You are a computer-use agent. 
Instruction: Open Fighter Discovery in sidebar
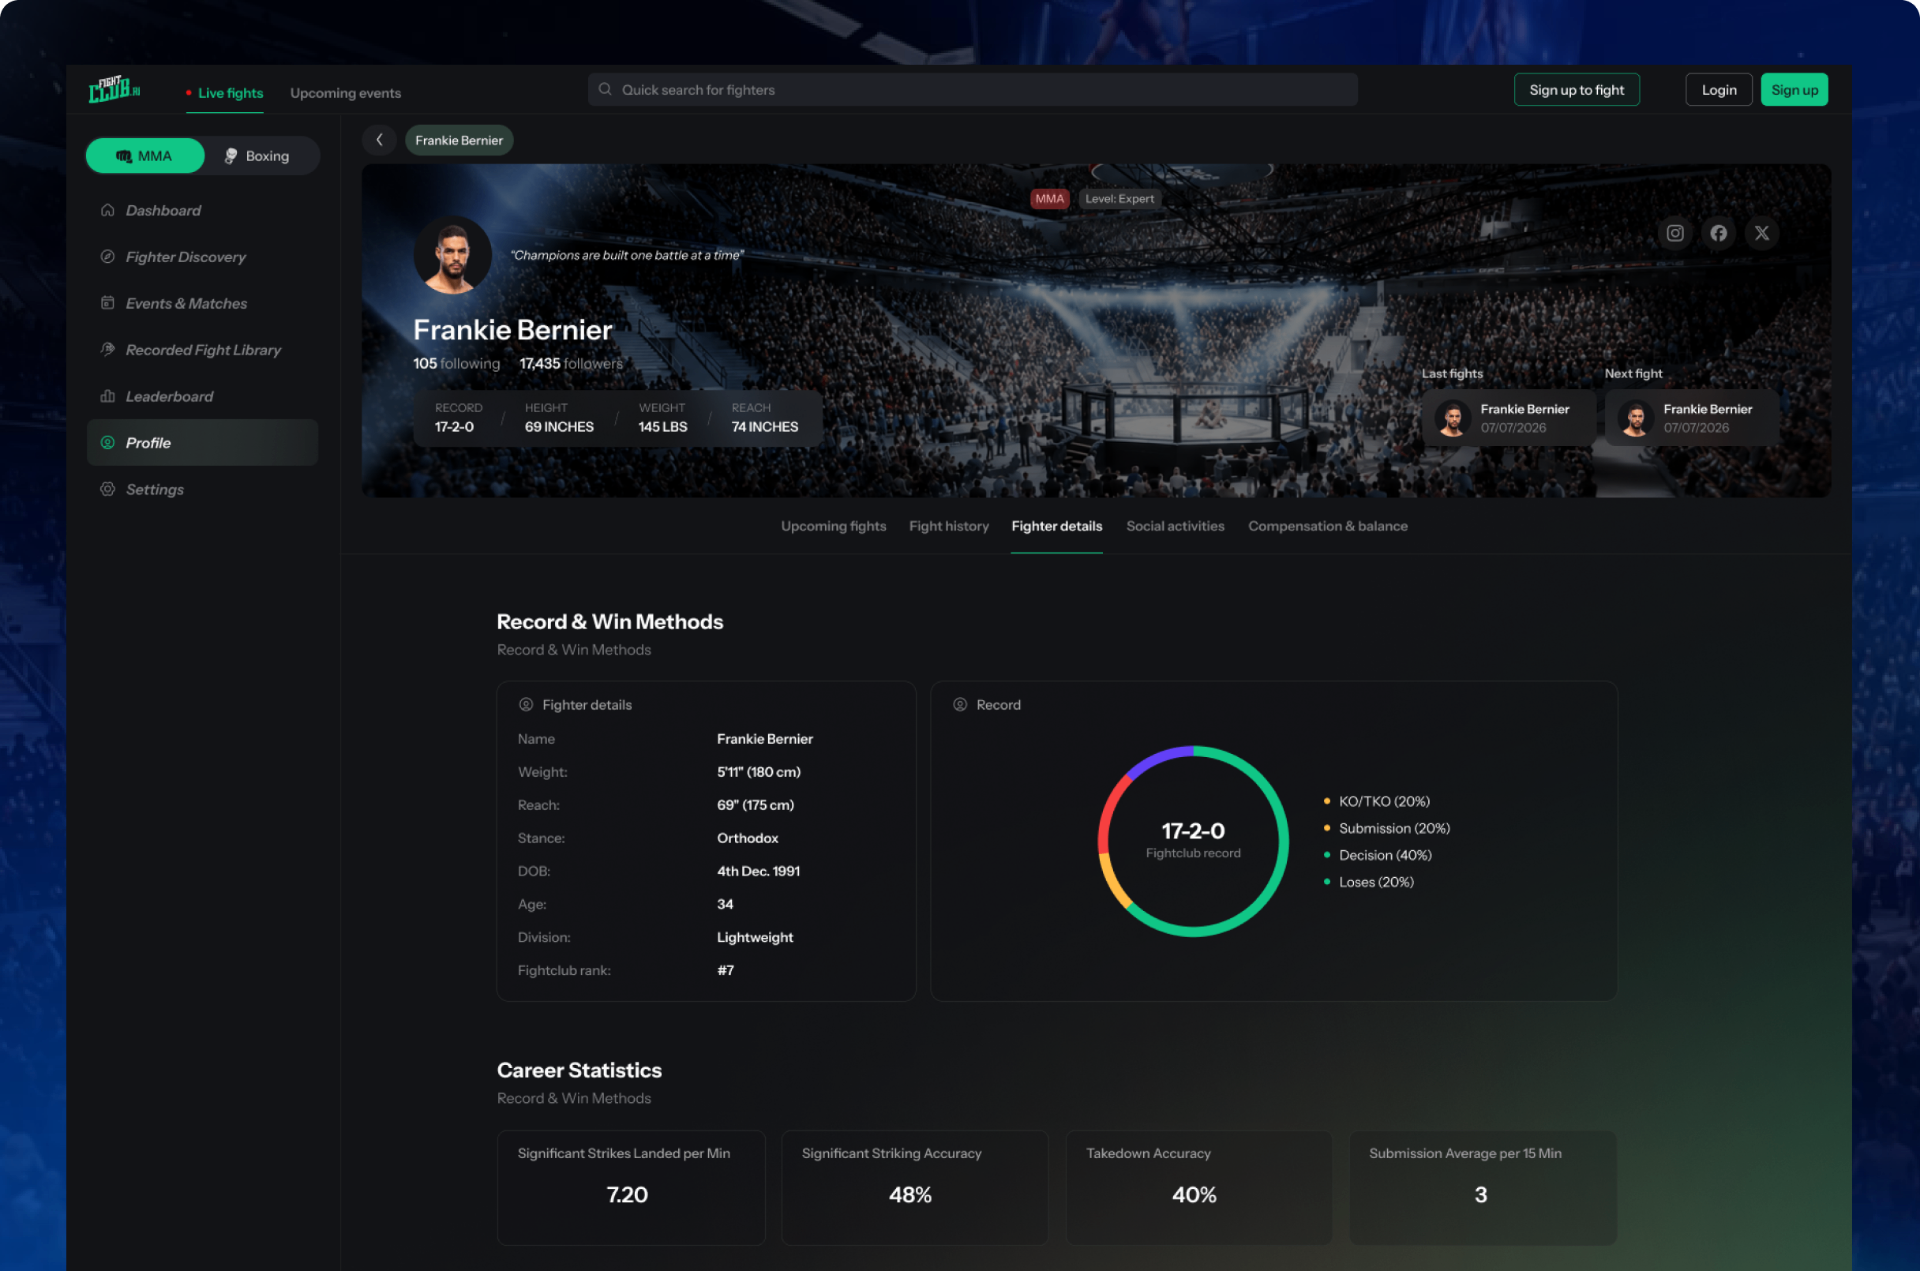coord(202,256)
